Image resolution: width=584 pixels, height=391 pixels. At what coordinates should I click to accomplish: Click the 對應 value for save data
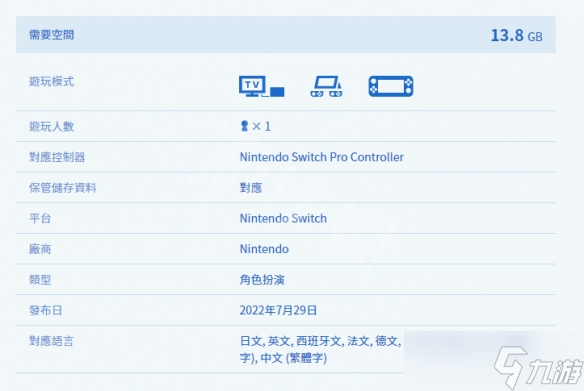251,188
